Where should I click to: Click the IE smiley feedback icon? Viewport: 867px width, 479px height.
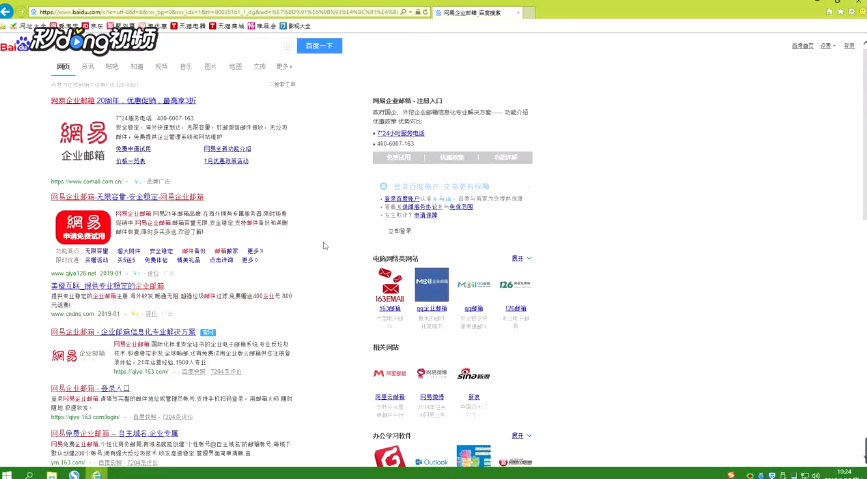[x=863, y=12]
